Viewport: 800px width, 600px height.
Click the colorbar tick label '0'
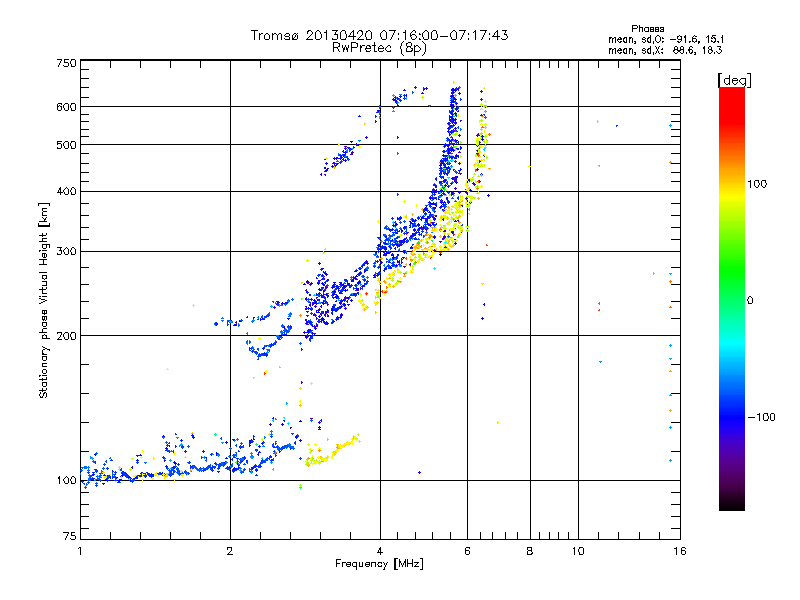point(750,301)
